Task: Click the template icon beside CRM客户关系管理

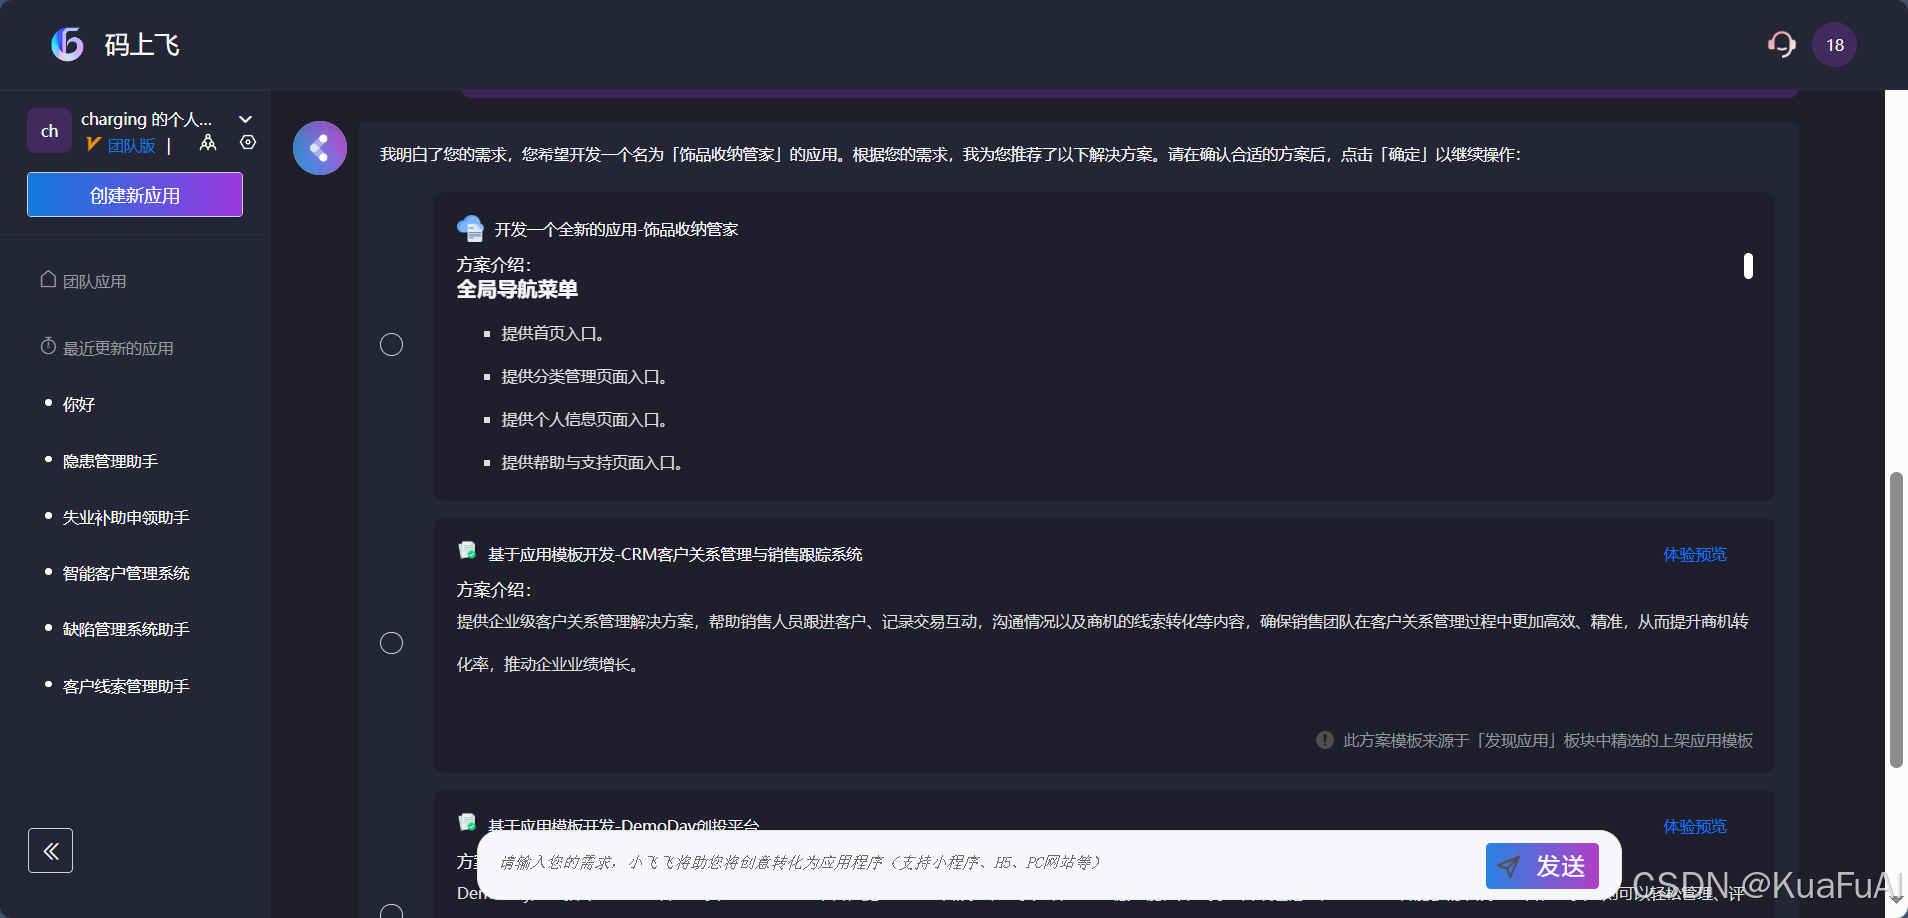Action: pos(467,550)
